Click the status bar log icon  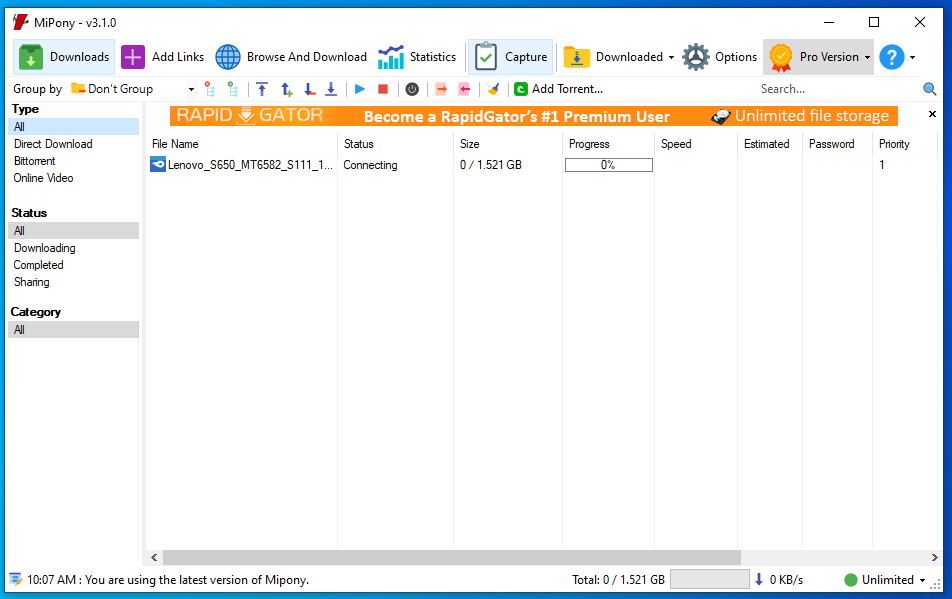click(x=16, y=580)
